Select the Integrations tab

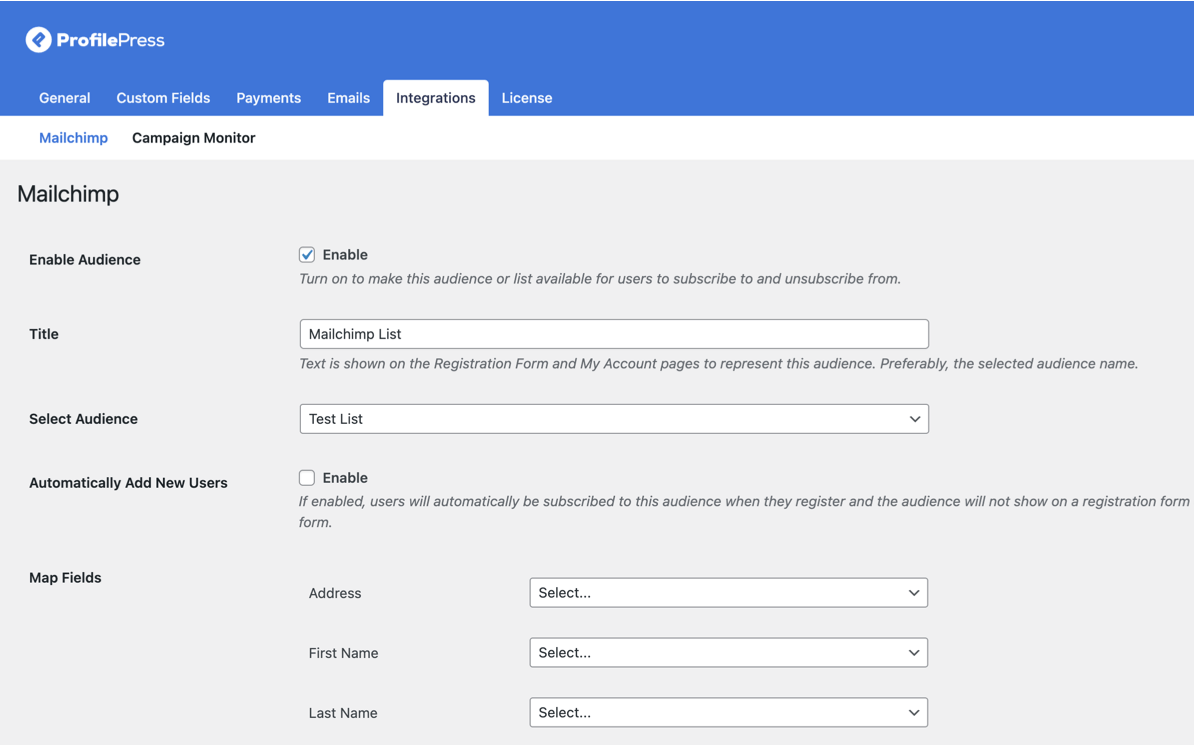pos(435,97)
